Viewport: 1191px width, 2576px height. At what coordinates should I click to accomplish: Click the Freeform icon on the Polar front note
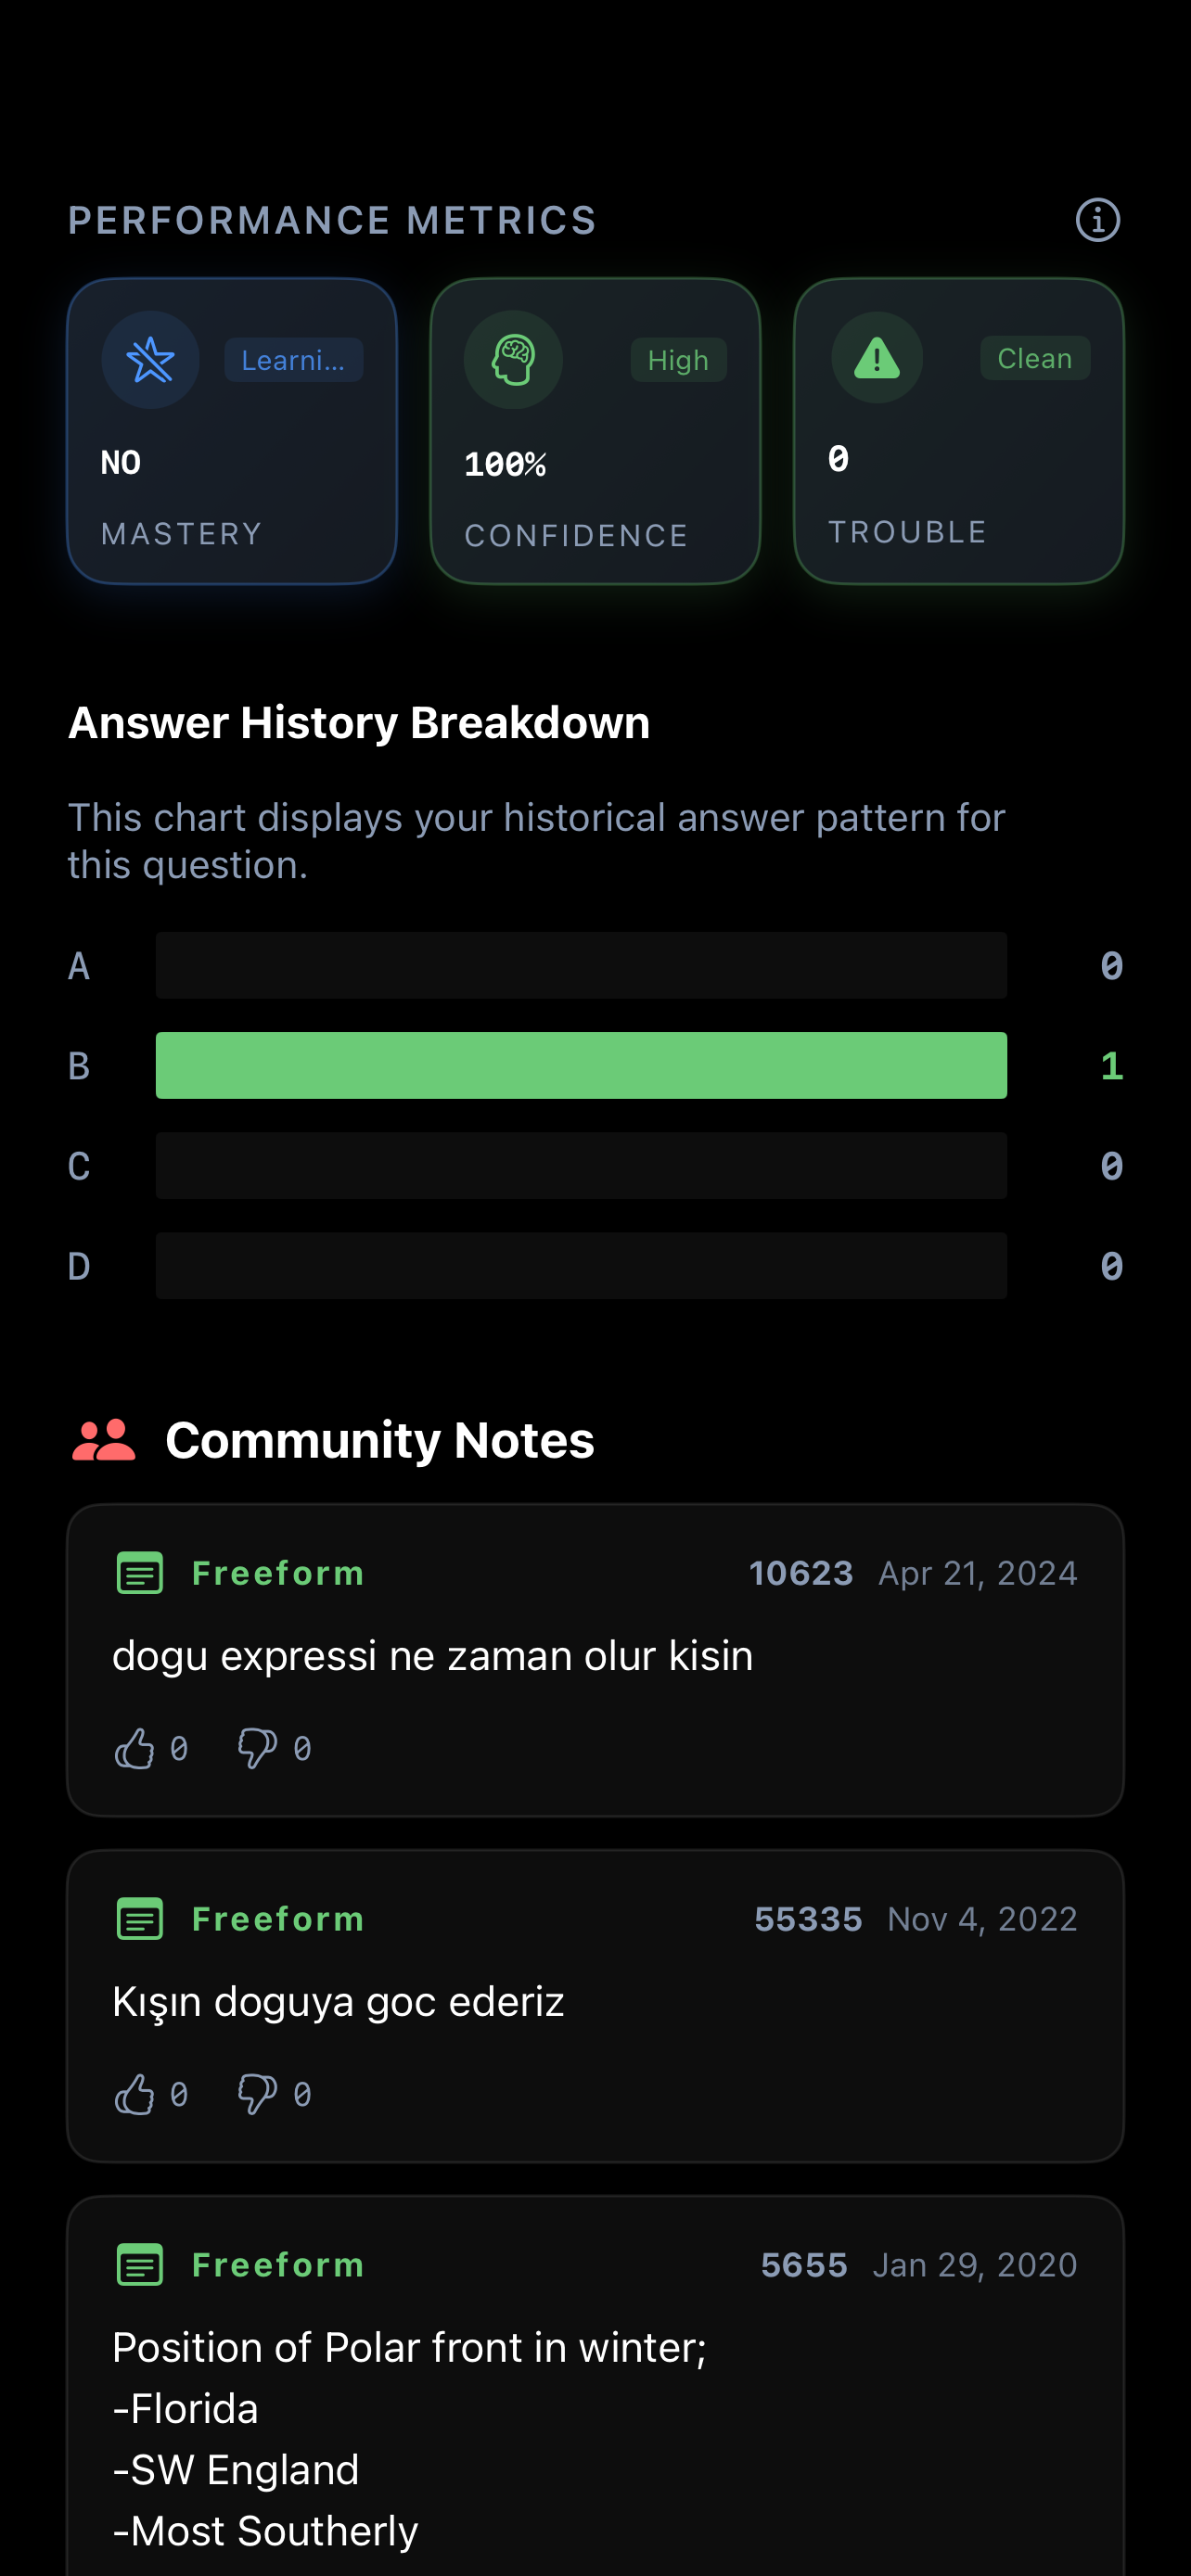[x=140, y=2265]
